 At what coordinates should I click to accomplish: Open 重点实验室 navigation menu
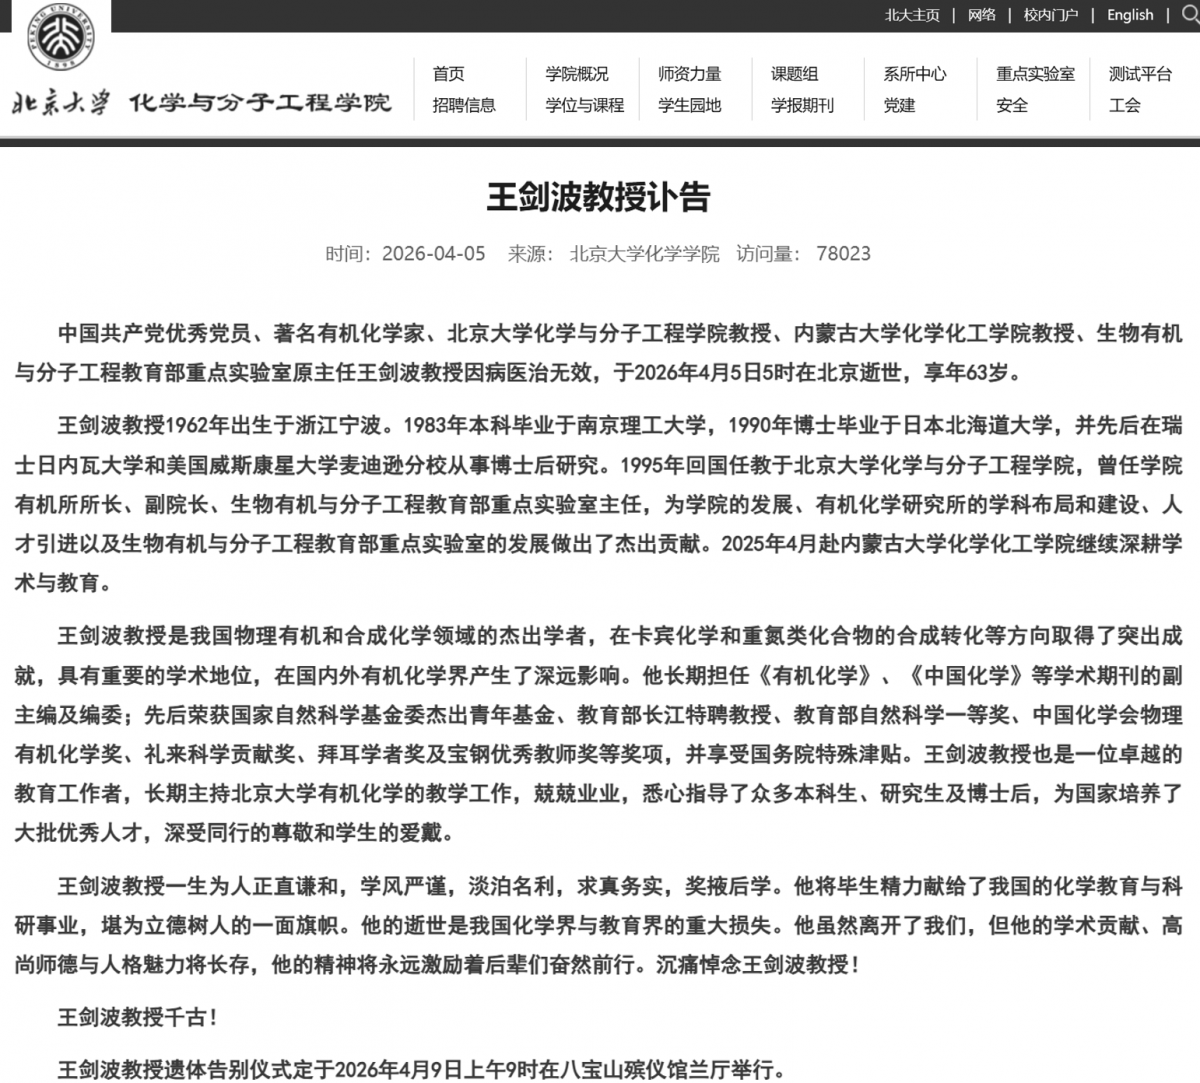(1036, 74)
